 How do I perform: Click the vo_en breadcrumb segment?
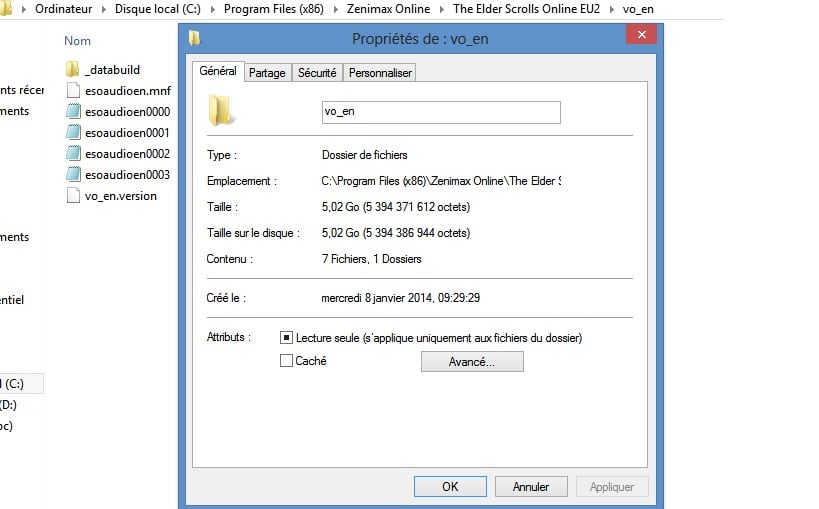tap(638, 9)
